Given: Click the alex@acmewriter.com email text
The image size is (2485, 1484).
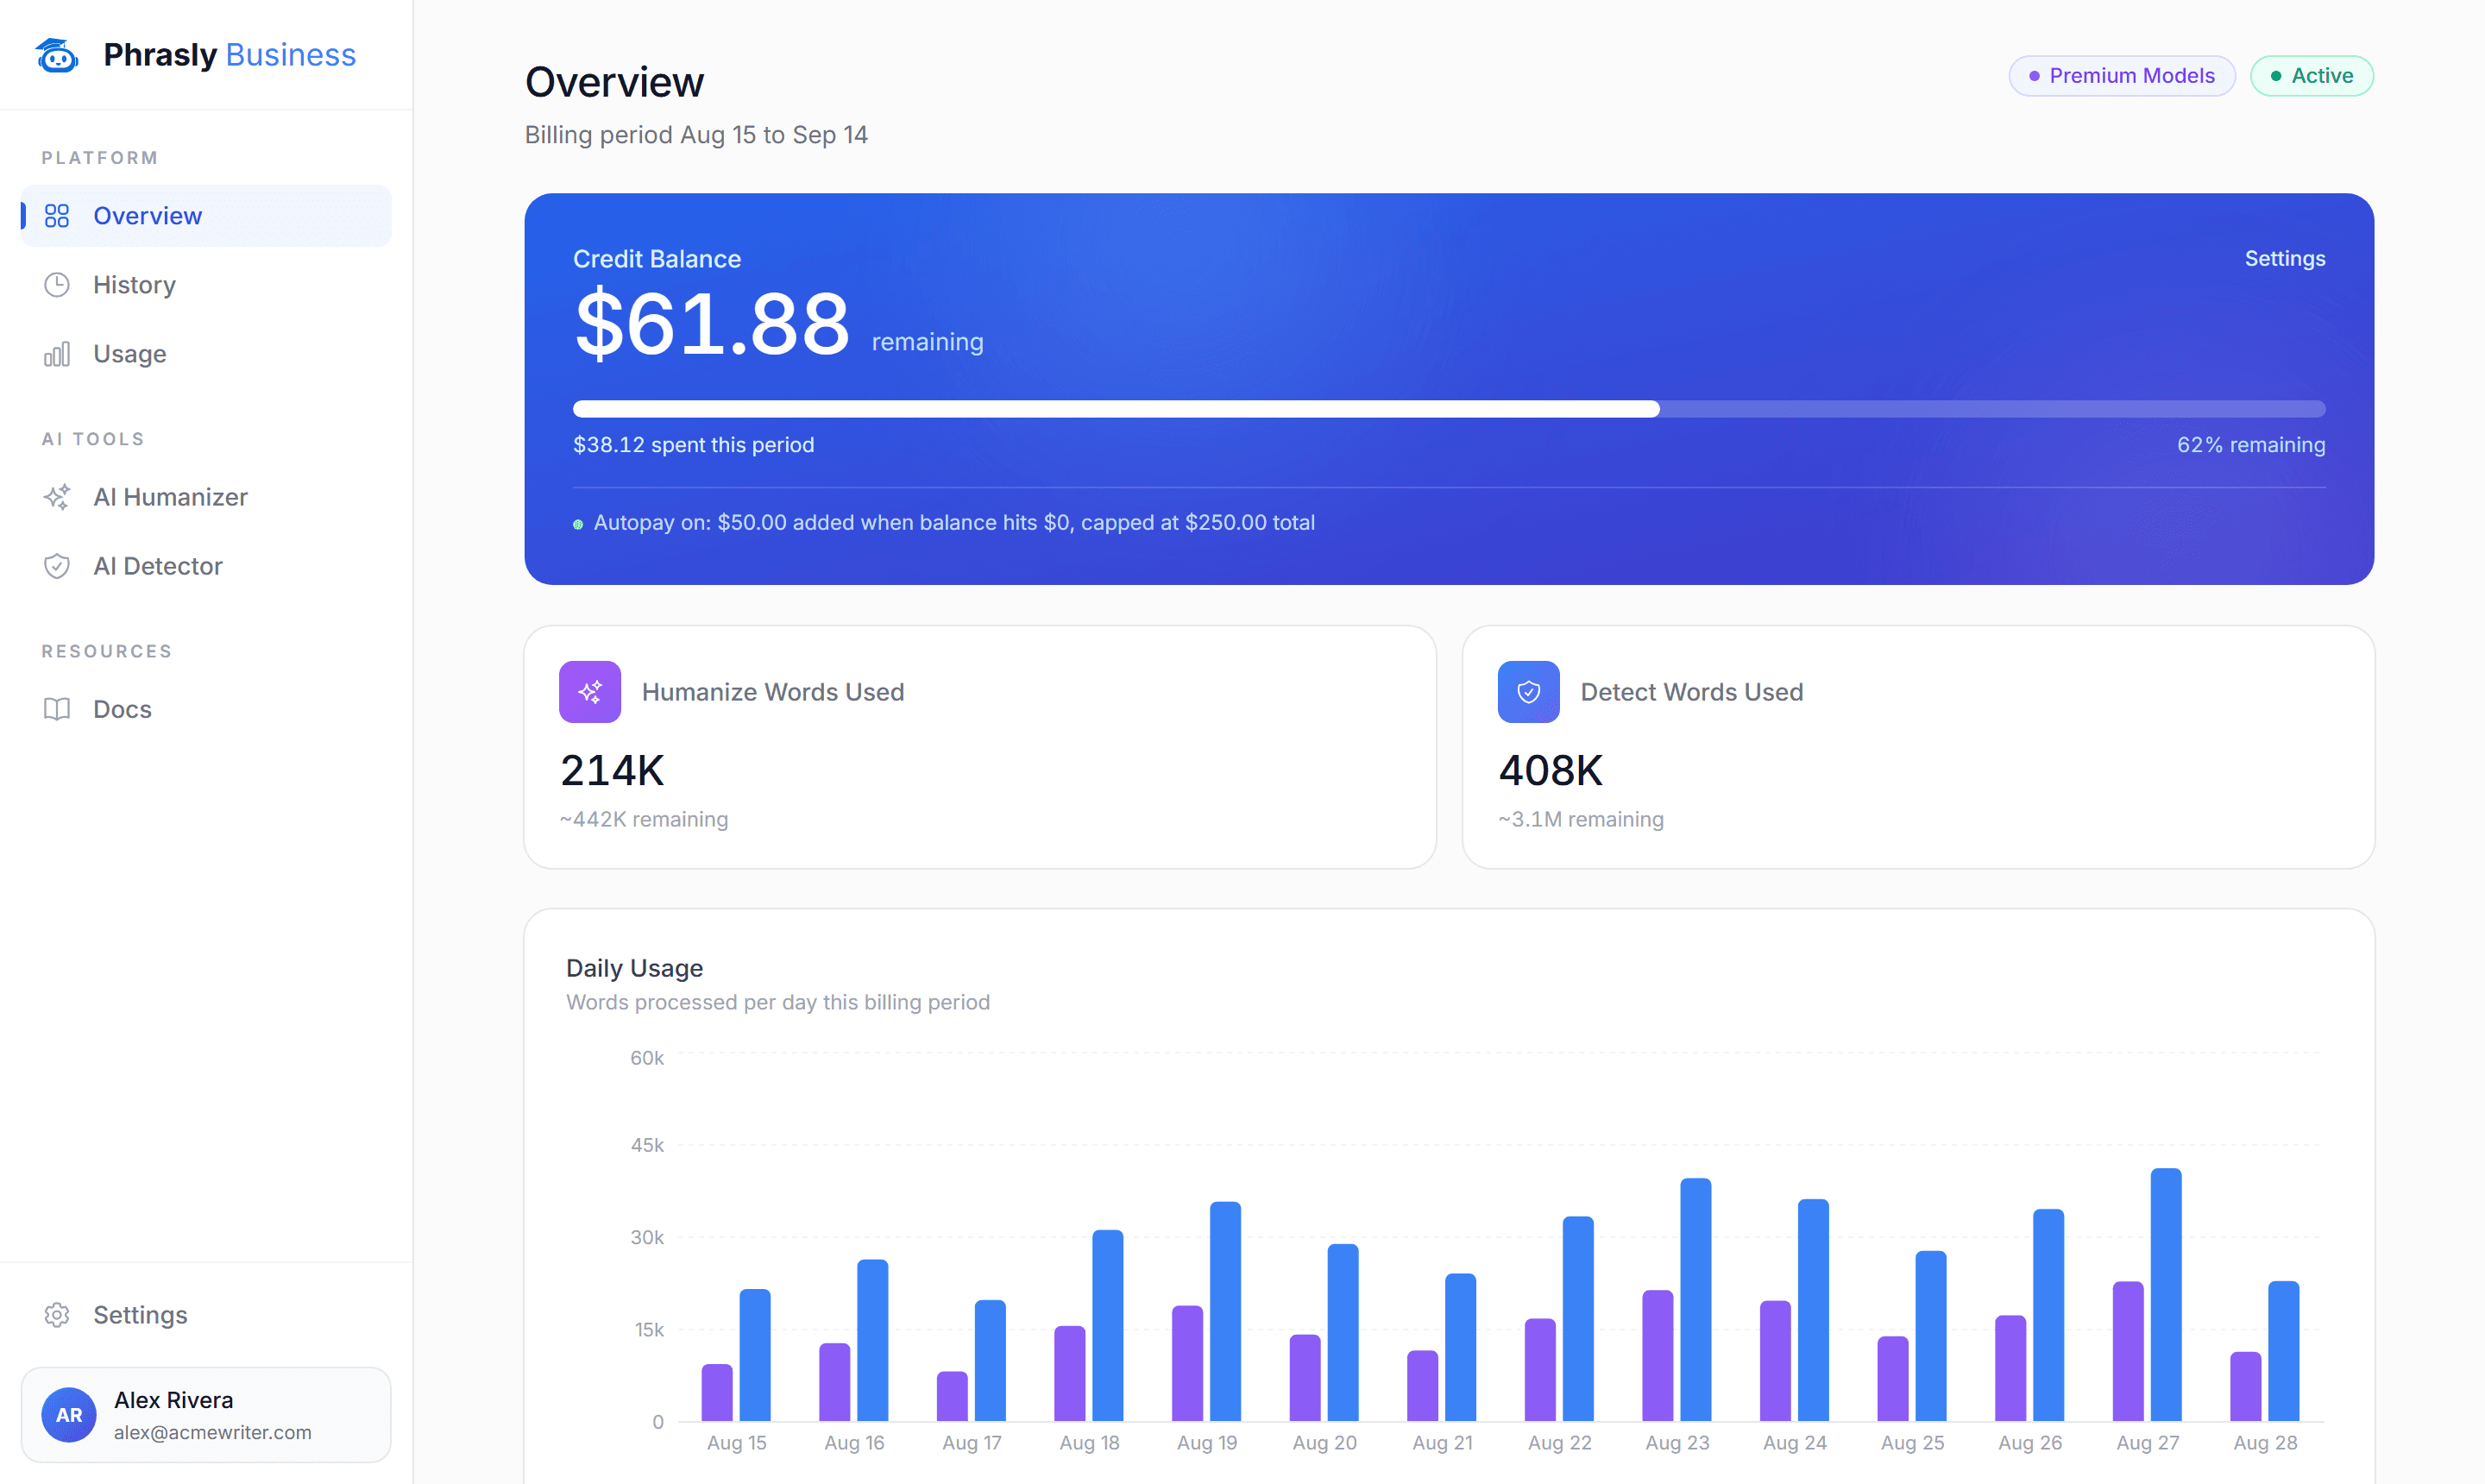Looking at the screenshot, I should [x=213, y=1432].
